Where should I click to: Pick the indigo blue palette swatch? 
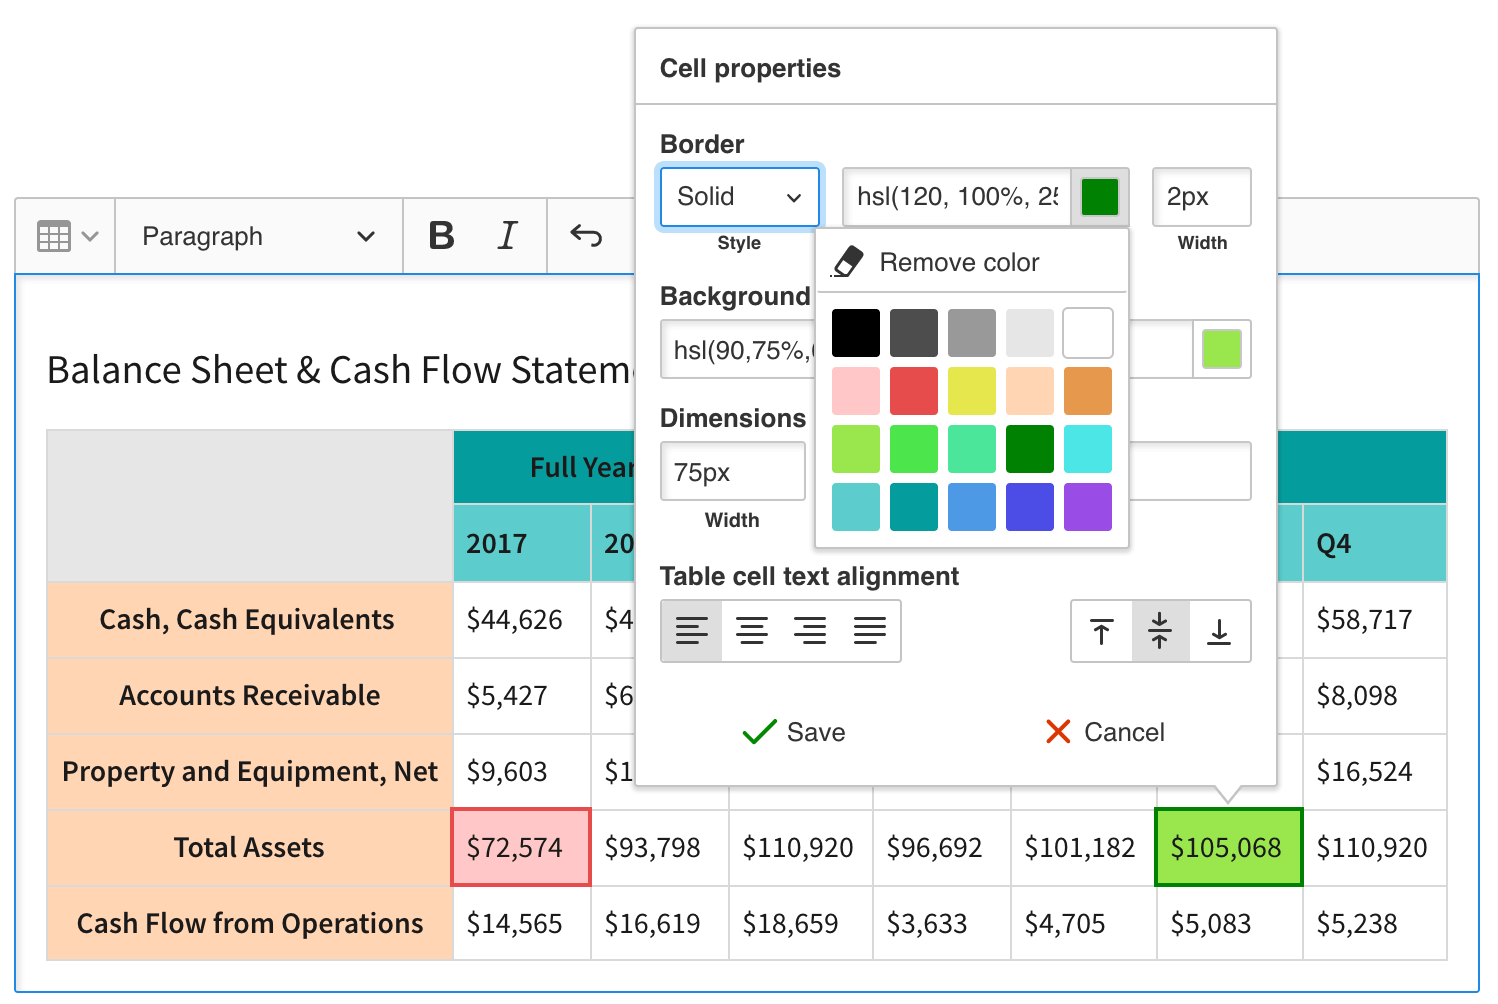1030,507
